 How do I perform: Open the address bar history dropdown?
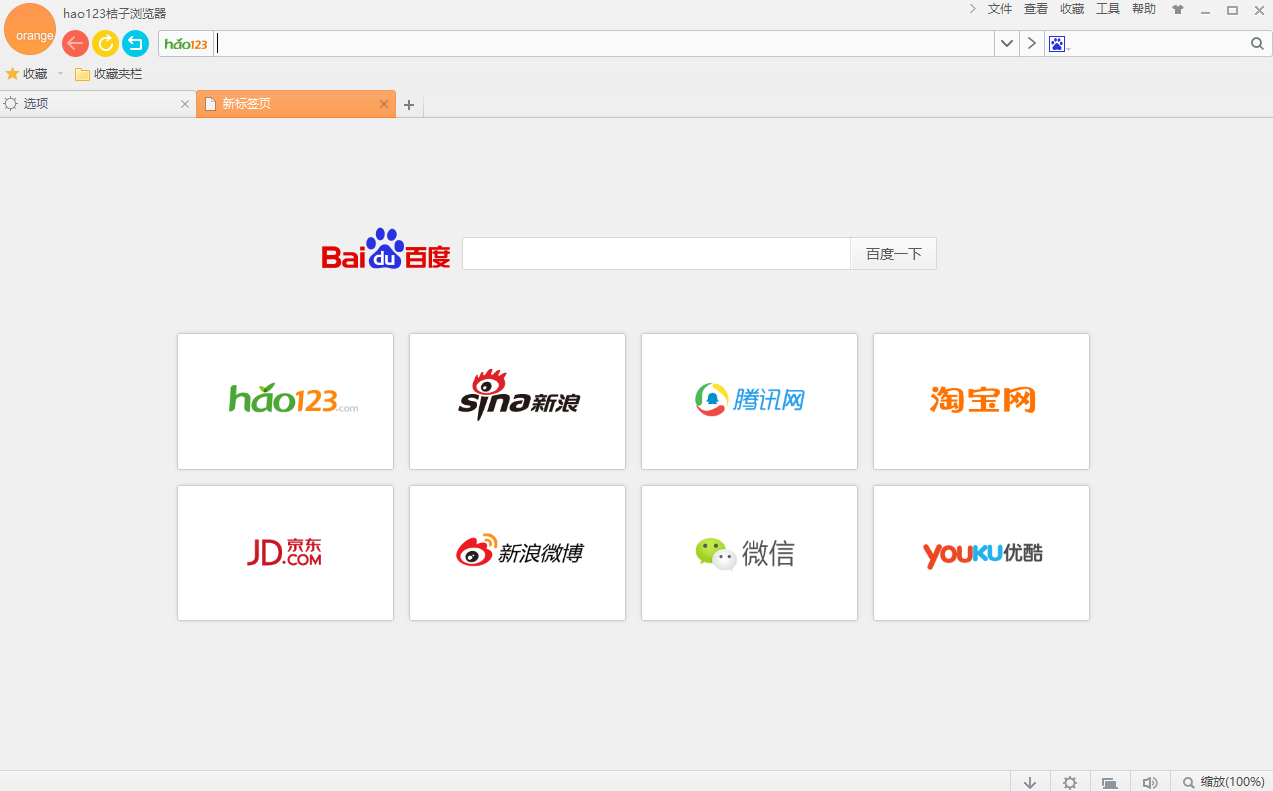(x=1006, y=44)
